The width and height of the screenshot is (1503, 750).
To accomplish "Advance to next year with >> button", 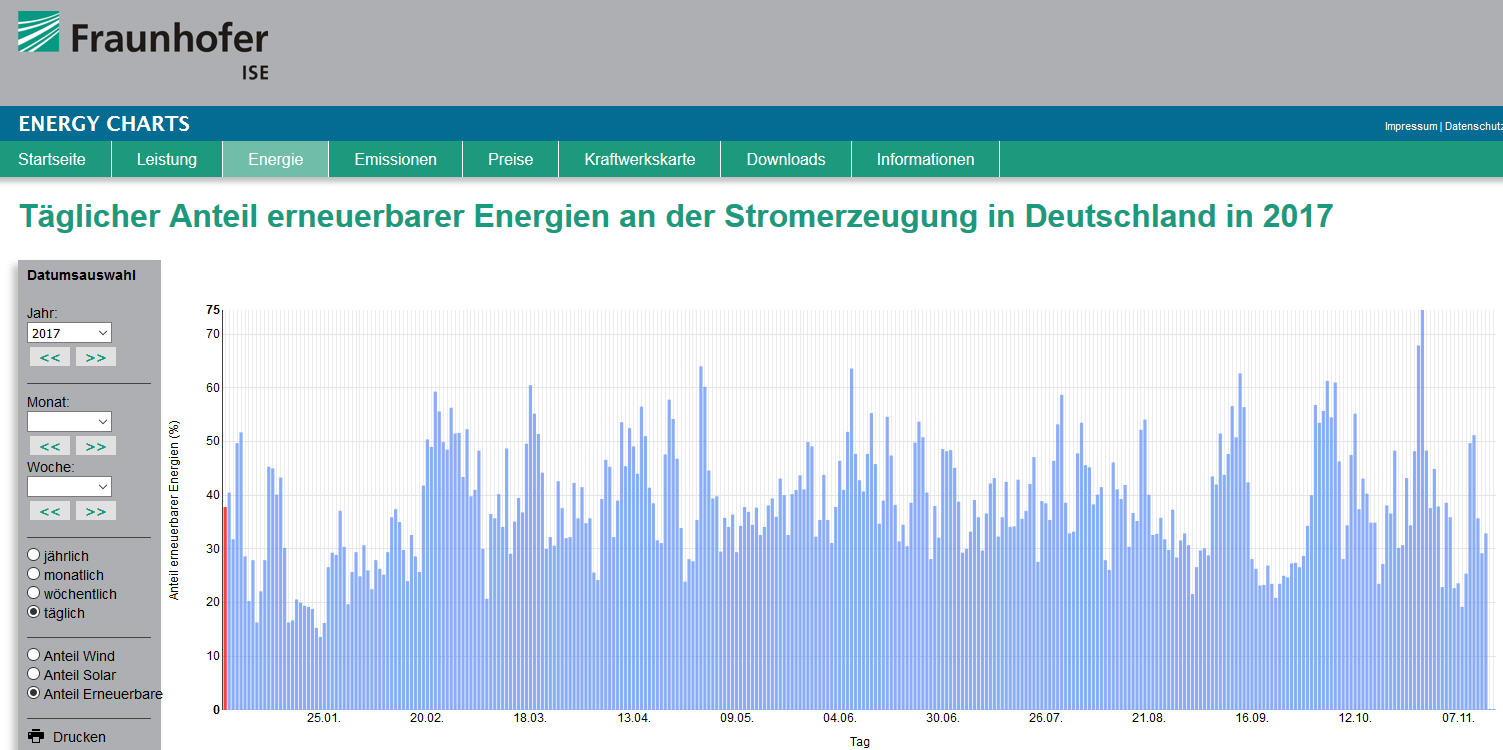I will pyautogui.click(x=96, y=357).
